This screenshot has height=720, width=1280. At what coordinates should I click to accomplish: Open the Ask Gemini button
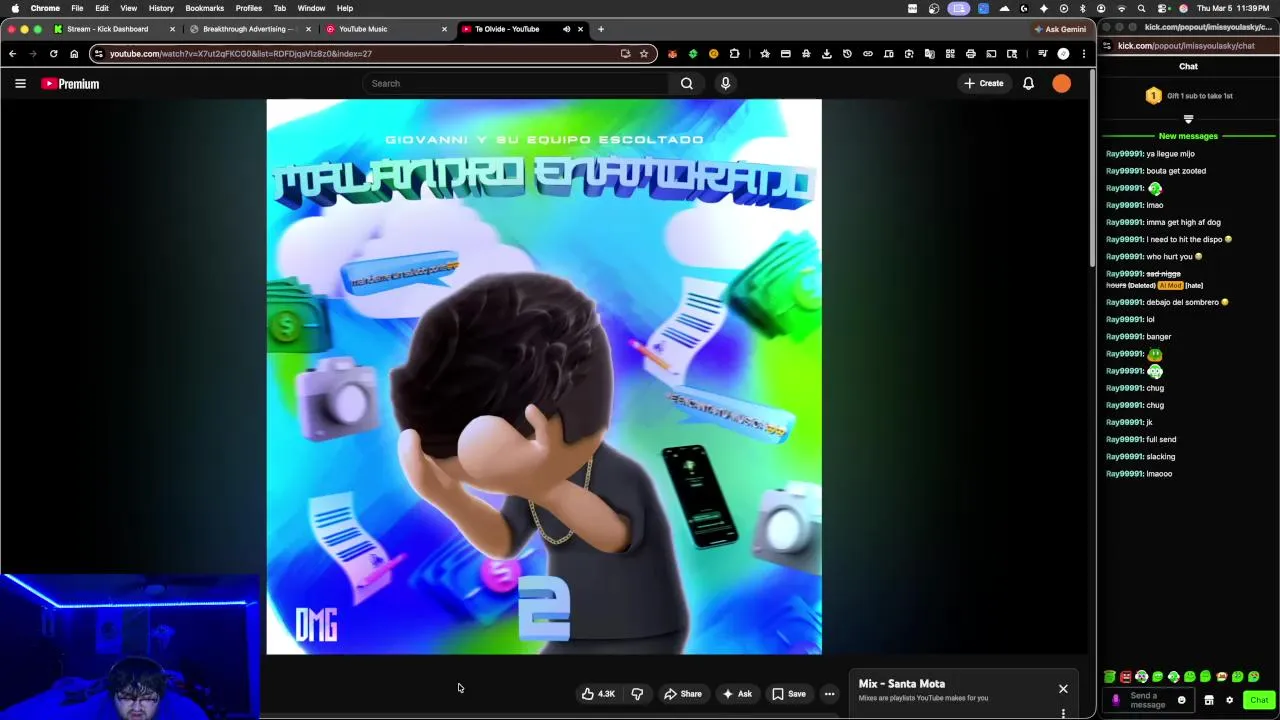pos(1060,29)
